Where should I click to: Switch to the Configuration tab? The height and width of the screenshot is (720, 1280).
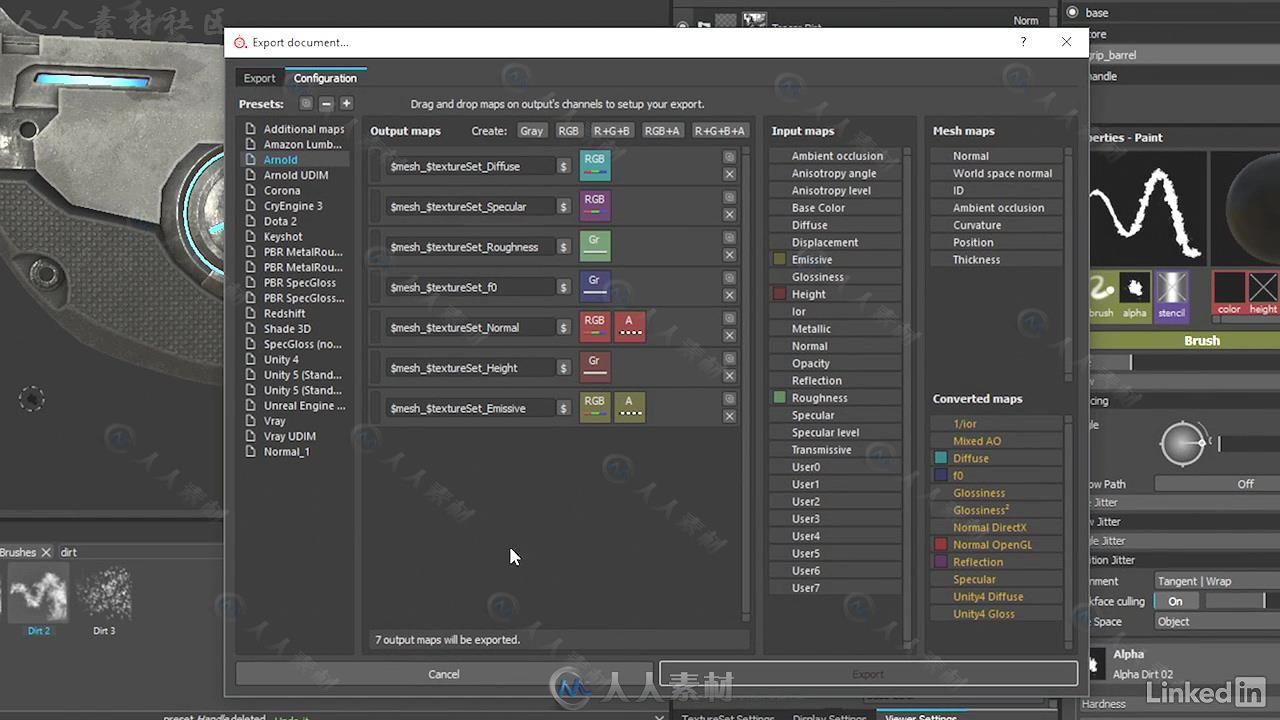click(325, 78)
